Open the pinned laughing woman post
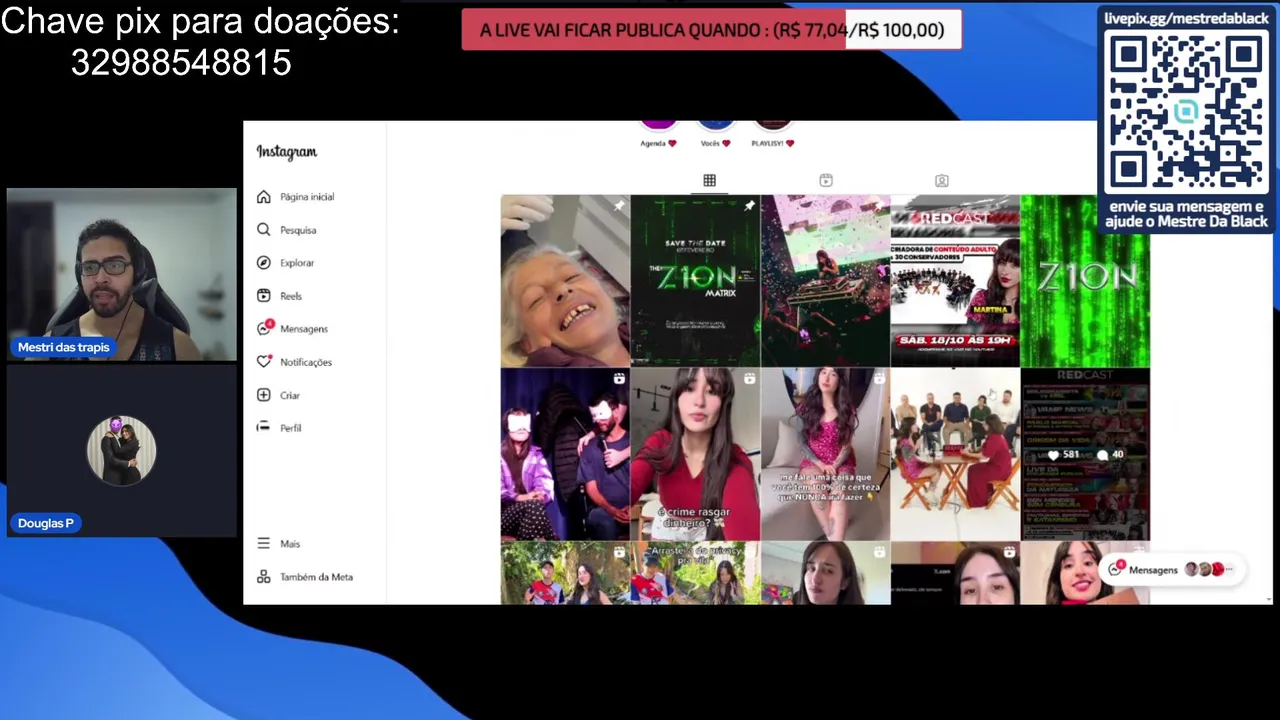 (565, 281)
